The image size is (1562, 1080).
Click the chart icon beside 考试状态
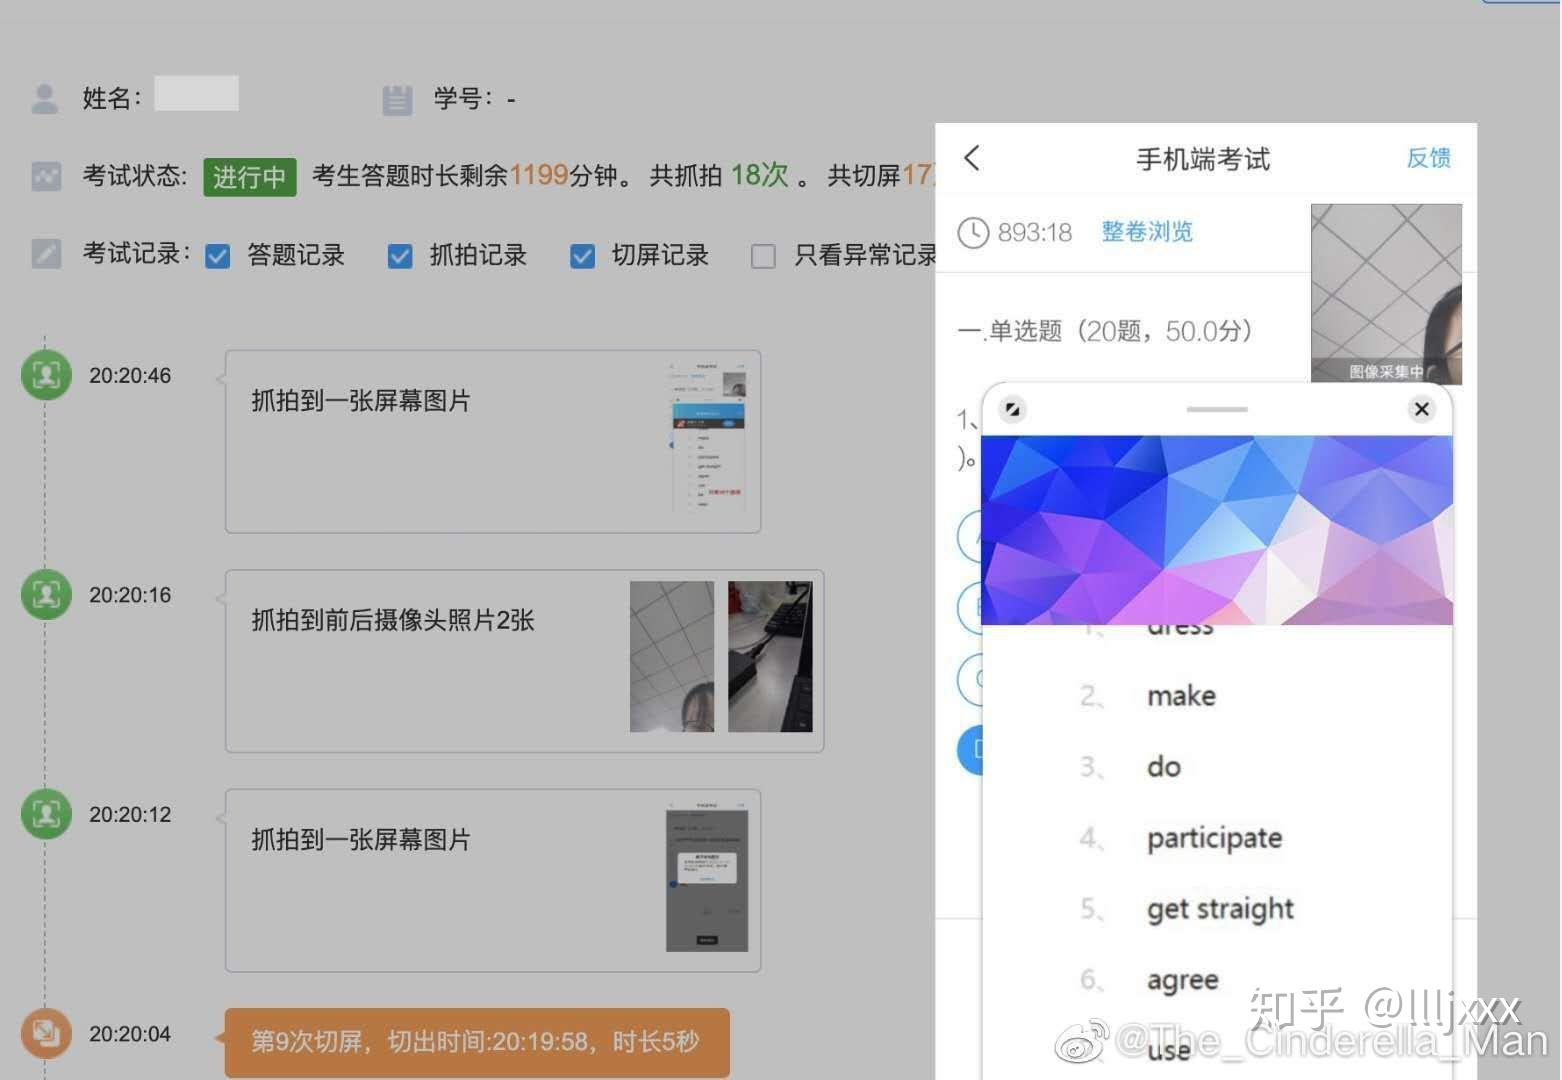(46, 177)
